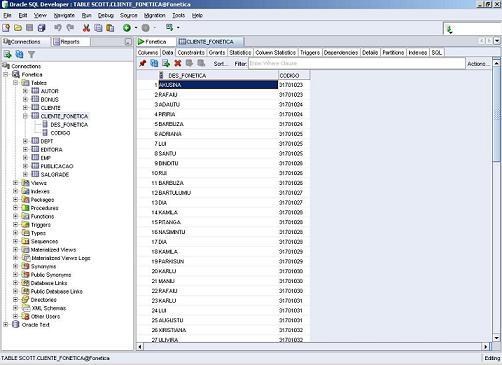Switch to the SQL tab
Viewport: 502px width, 365px height.
click(x=436, y=53)
